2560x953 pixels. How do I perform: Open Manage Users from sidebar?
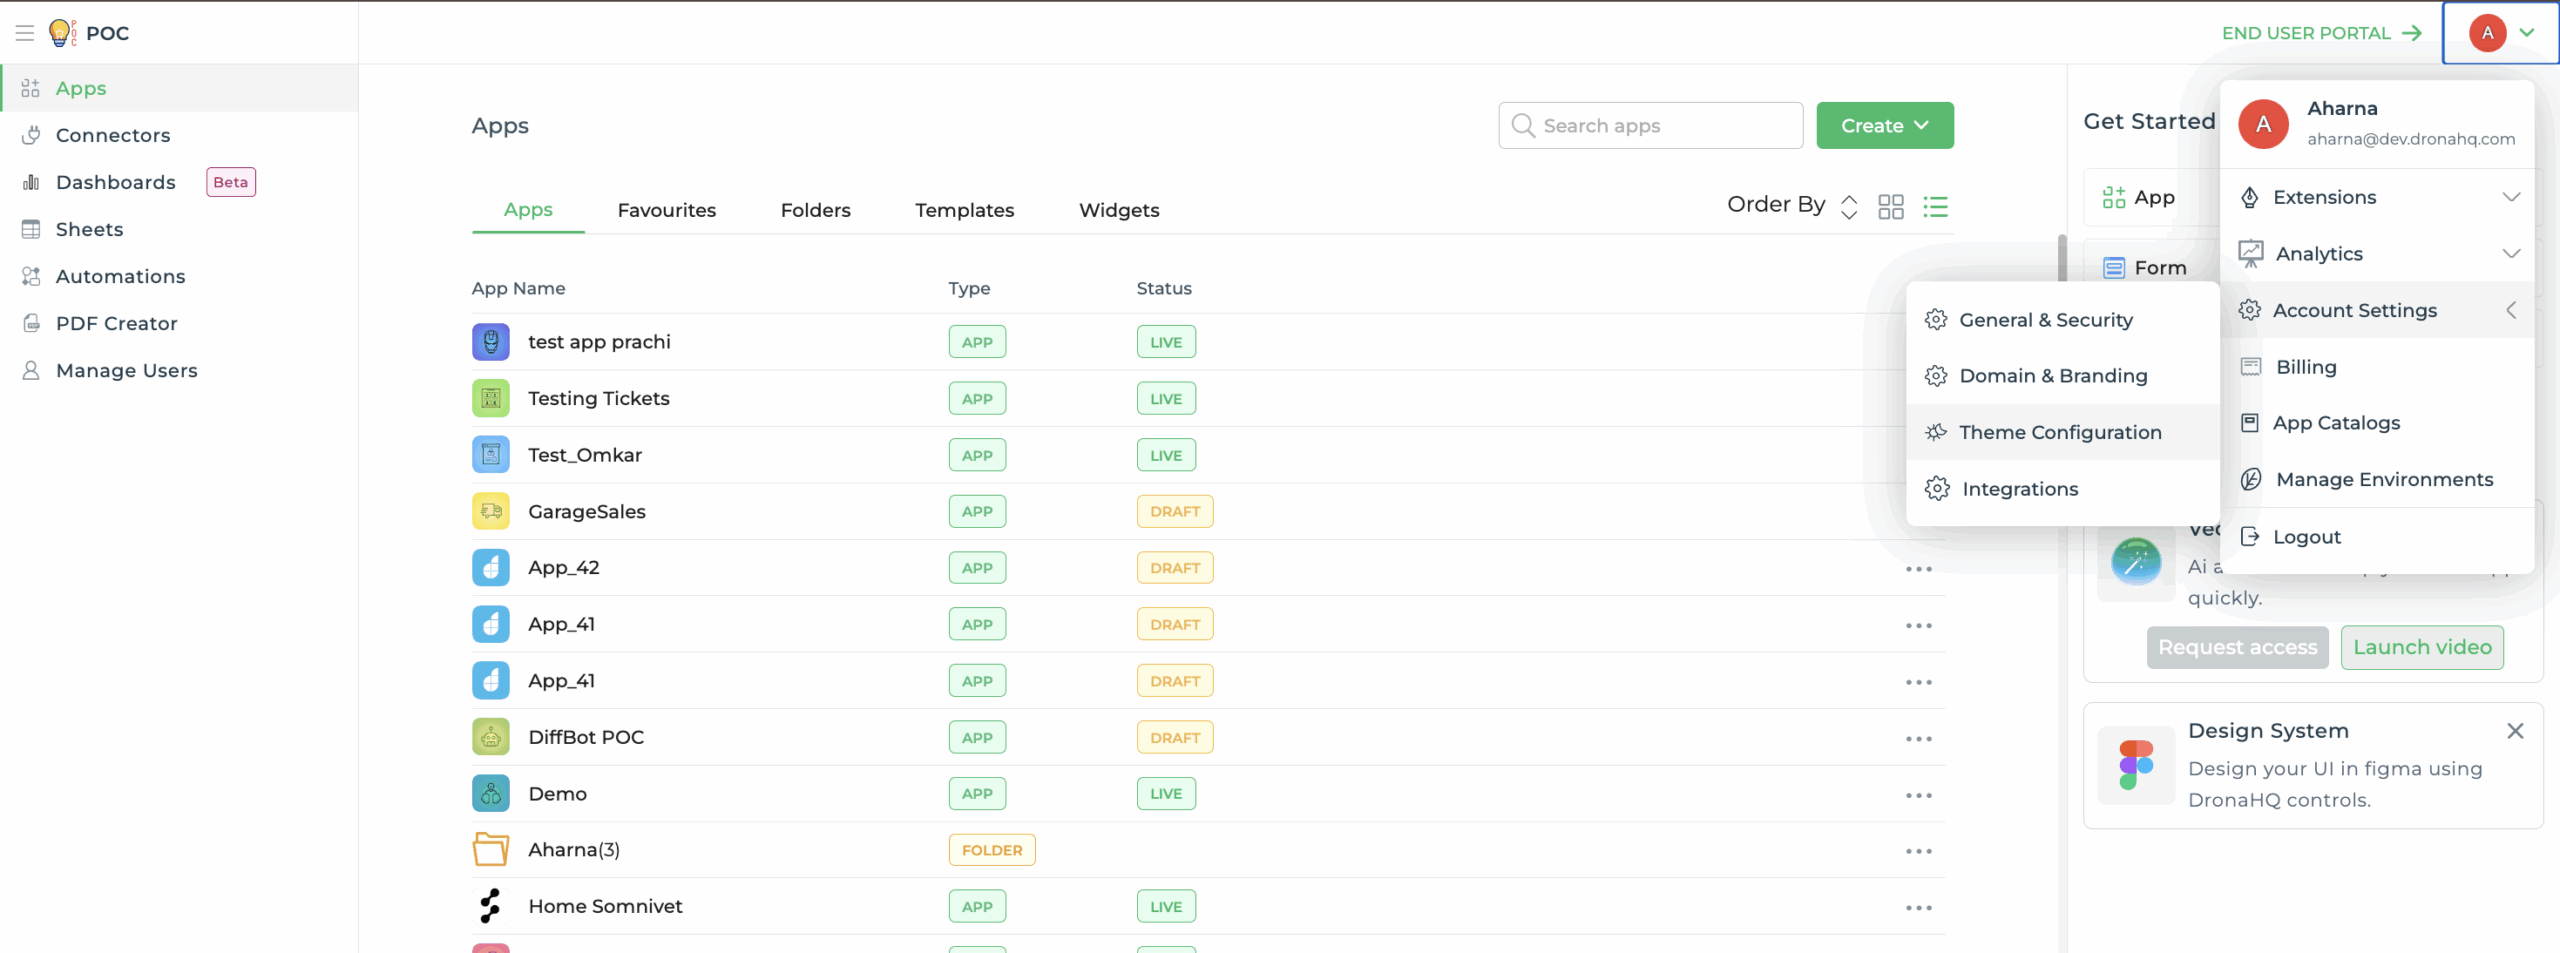126,370
